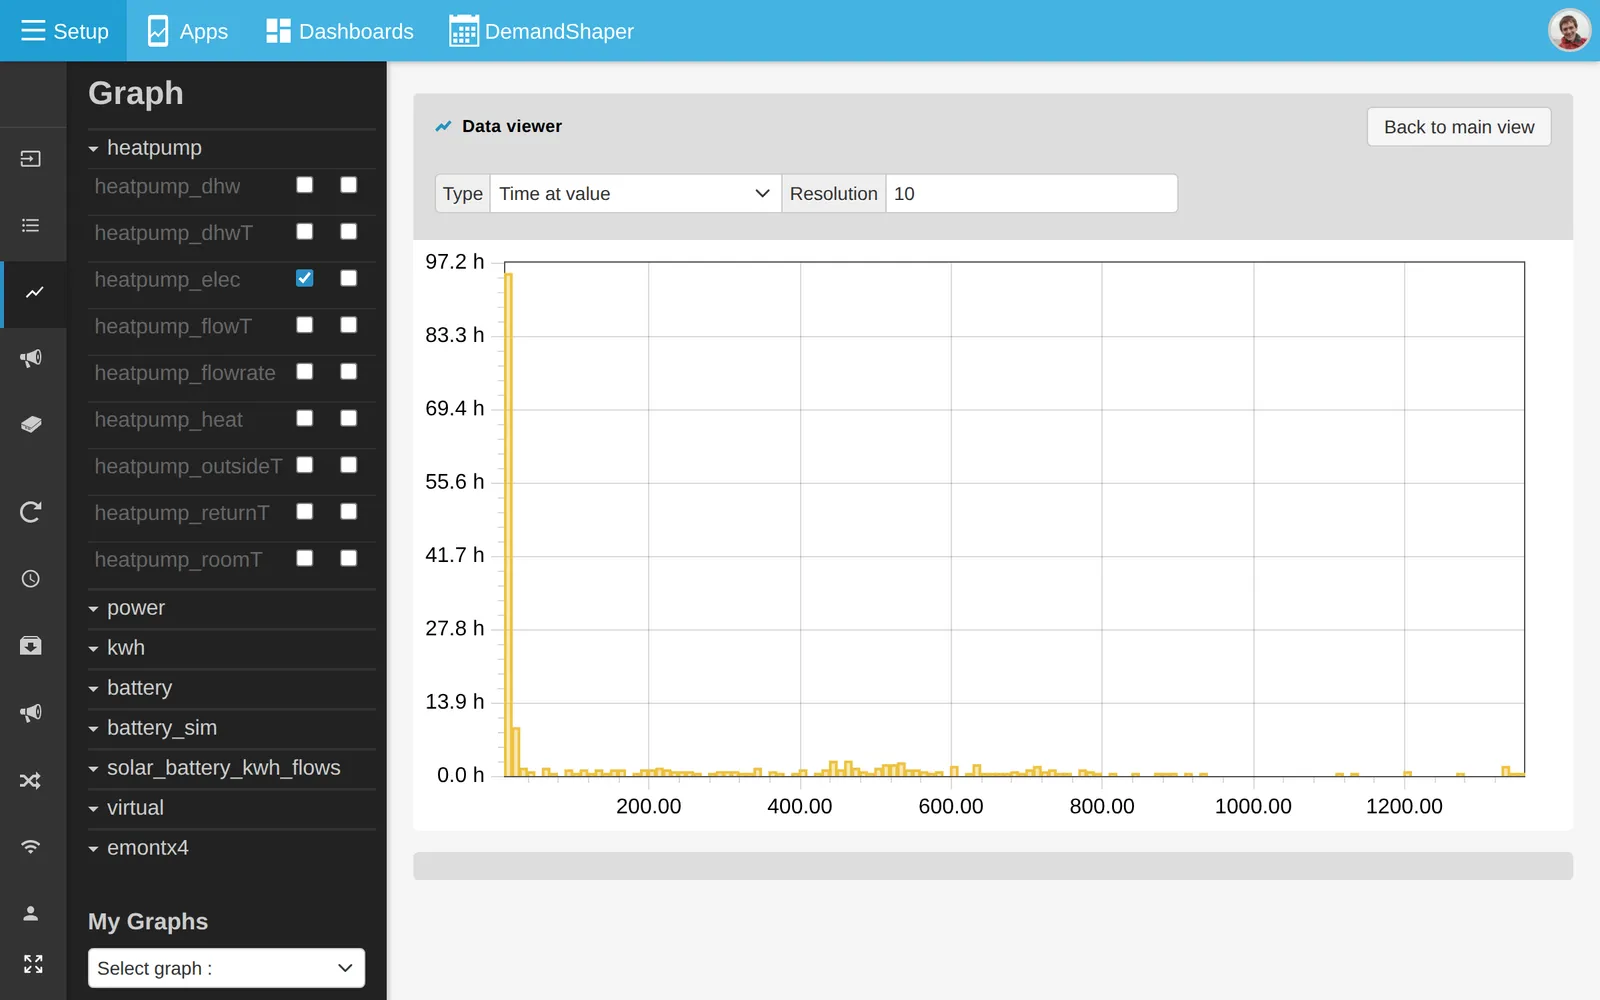Click the Resolution input field

[x=1031, y=193]
